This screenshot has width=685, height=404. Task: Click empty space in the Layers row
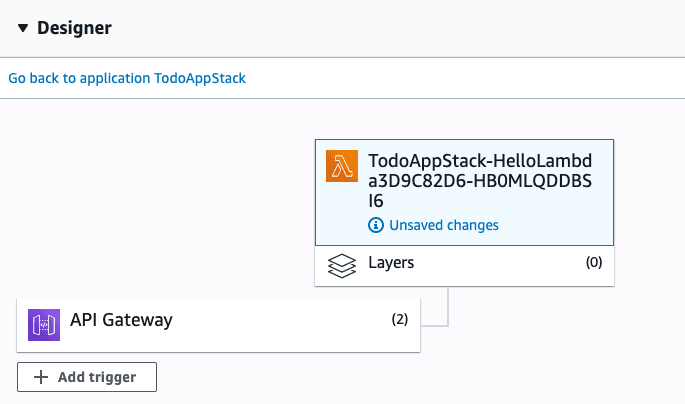coord(500,265)
